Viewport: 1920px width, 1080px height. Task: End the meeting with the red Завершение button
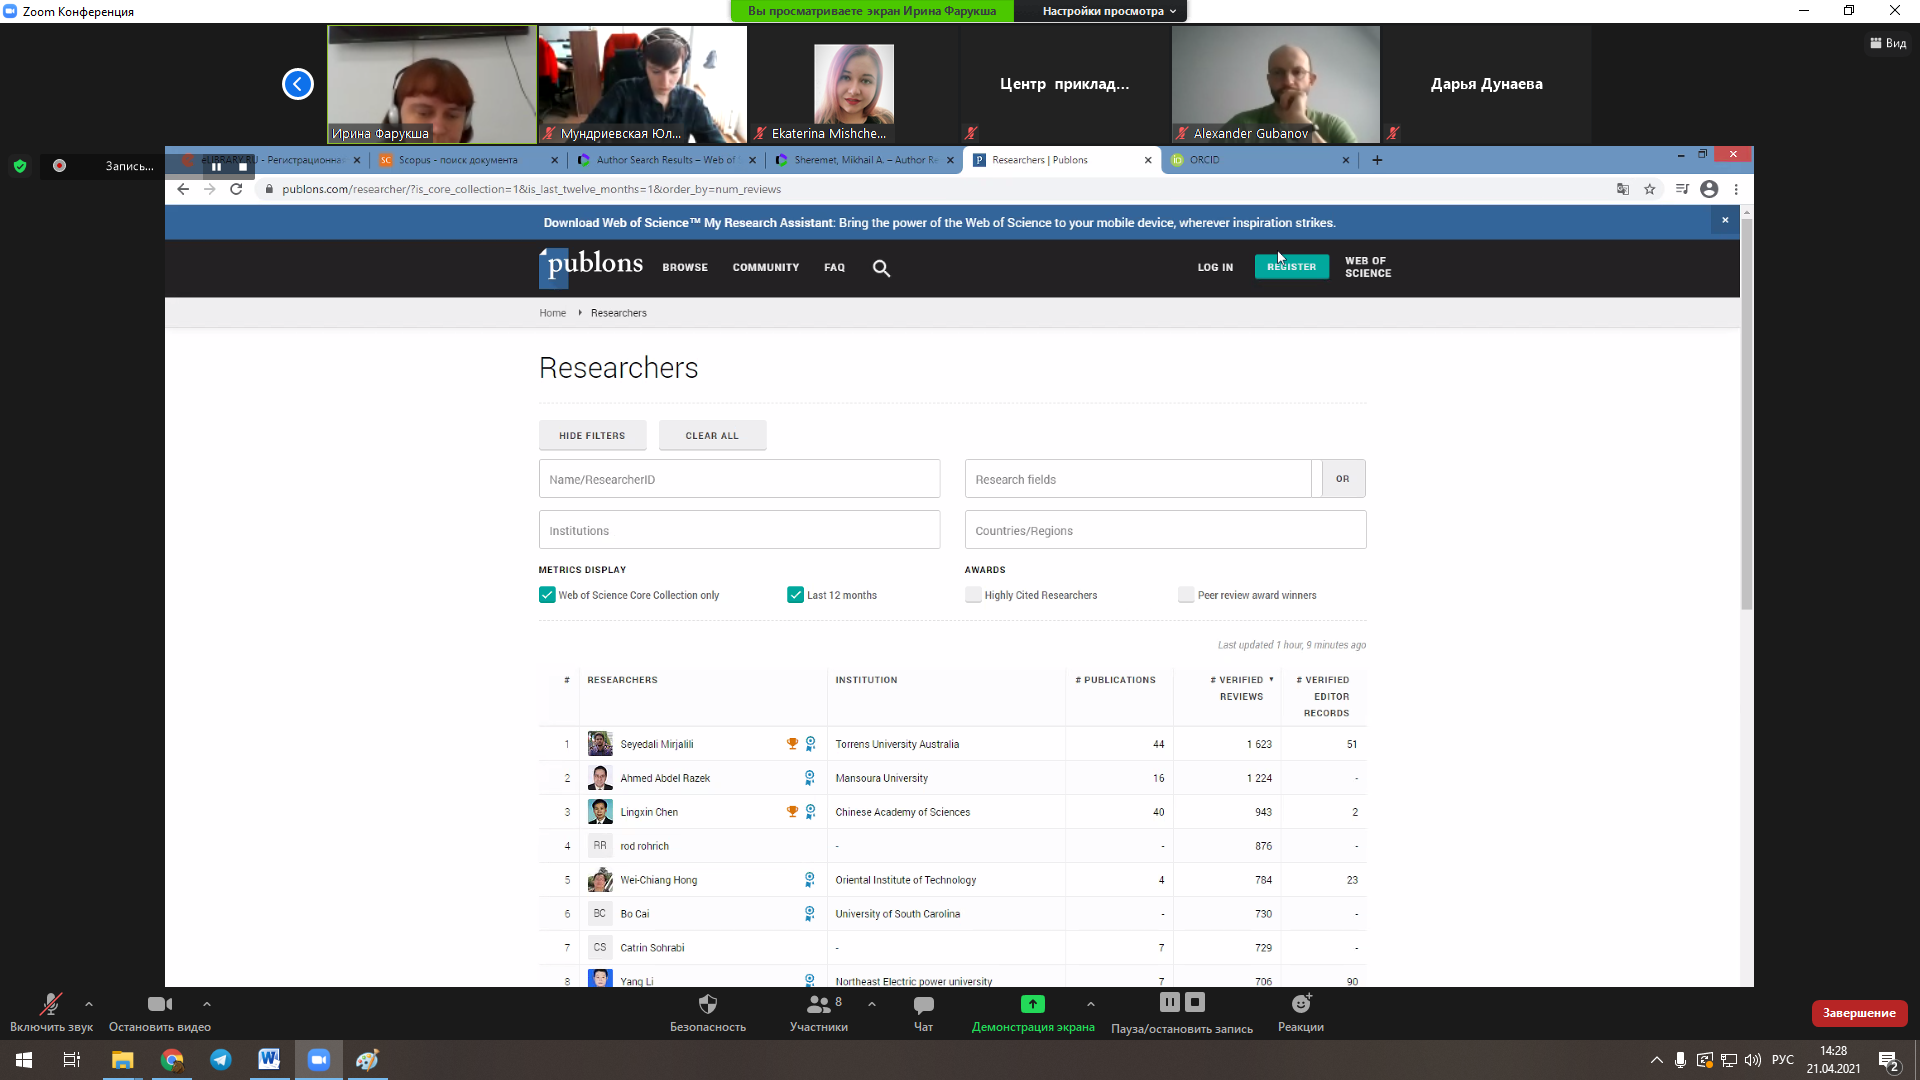pyautogui.click(x=1859, y=1013)
